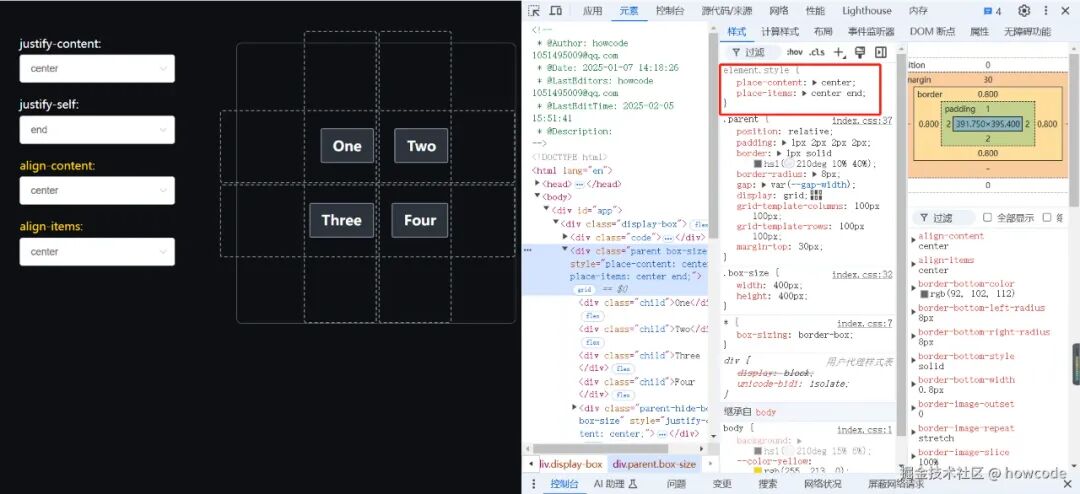Screen dimensions: 1080x494
Task: Enable the 全部显示 checkbox
Action: point(987,218)
